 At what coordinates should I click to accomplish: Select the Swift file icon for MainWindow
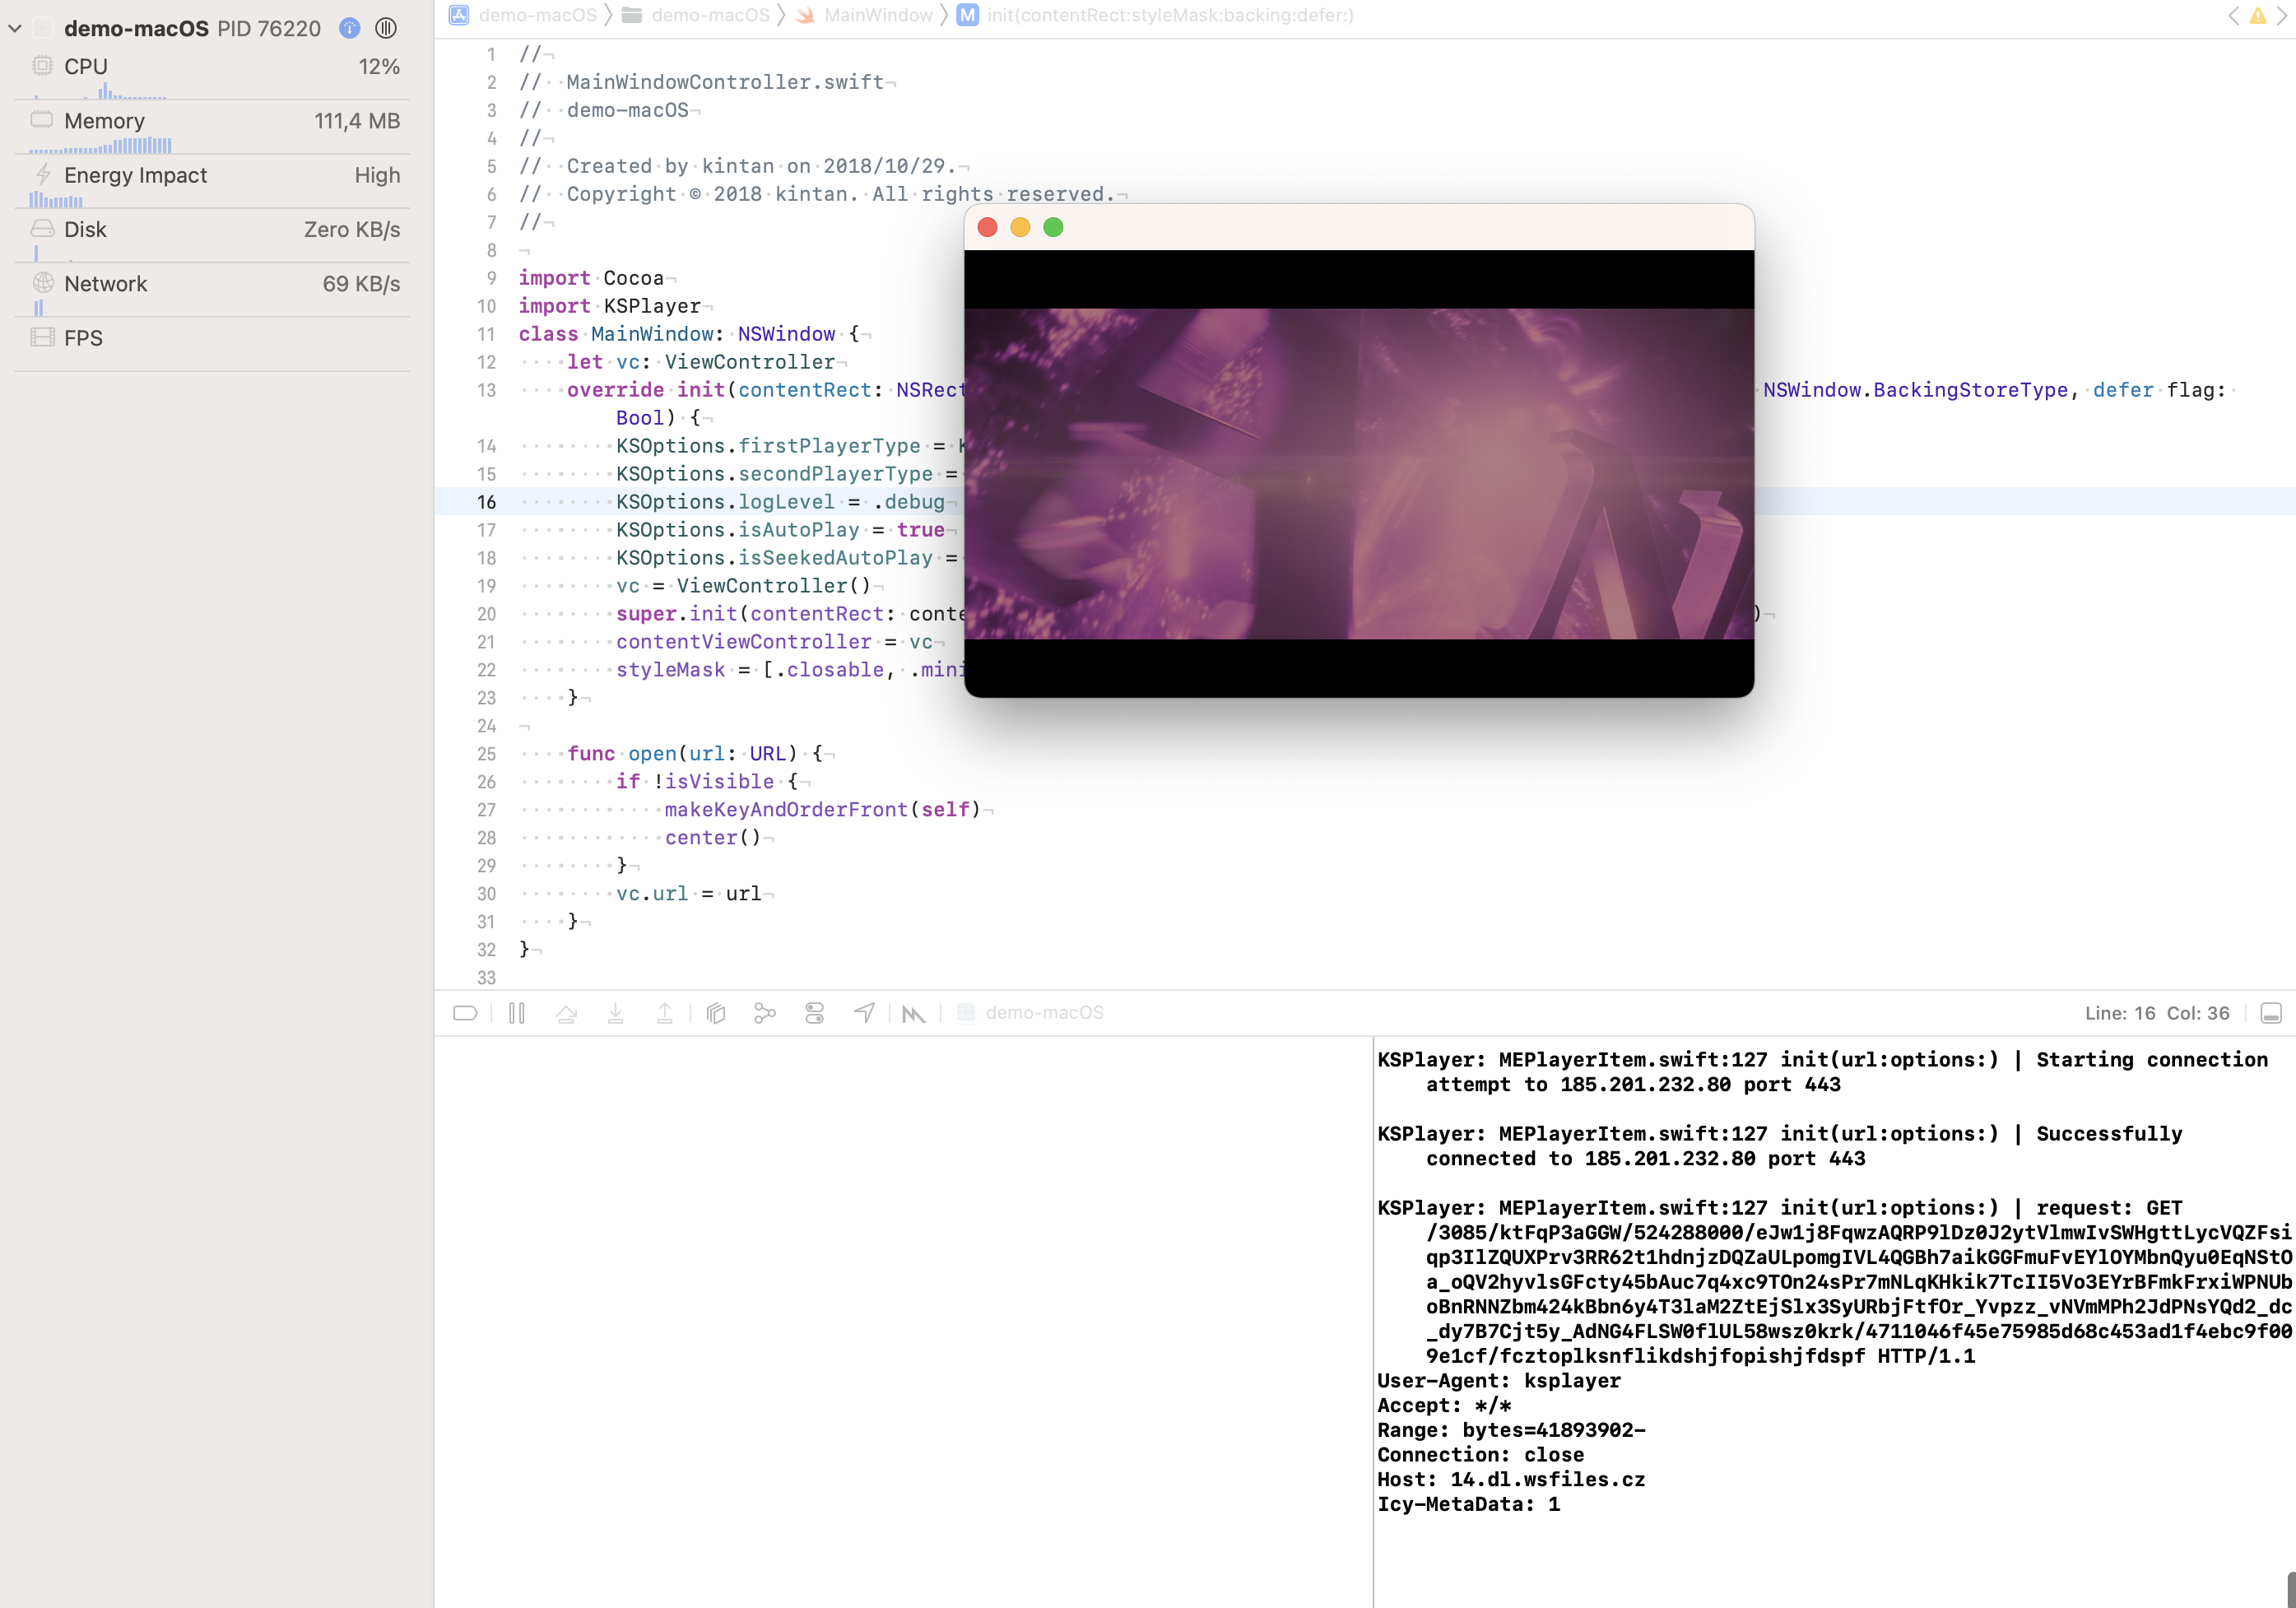point(805,15)
